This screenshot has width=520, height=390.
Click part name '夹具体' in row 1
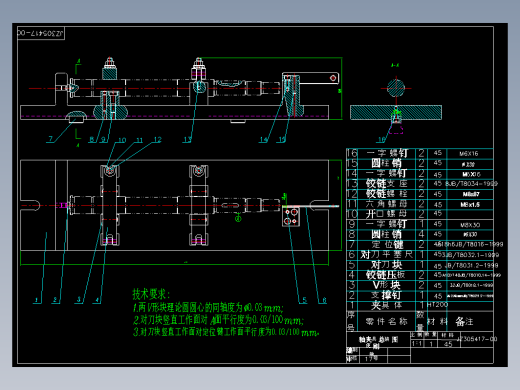click(x=386, y=305)
